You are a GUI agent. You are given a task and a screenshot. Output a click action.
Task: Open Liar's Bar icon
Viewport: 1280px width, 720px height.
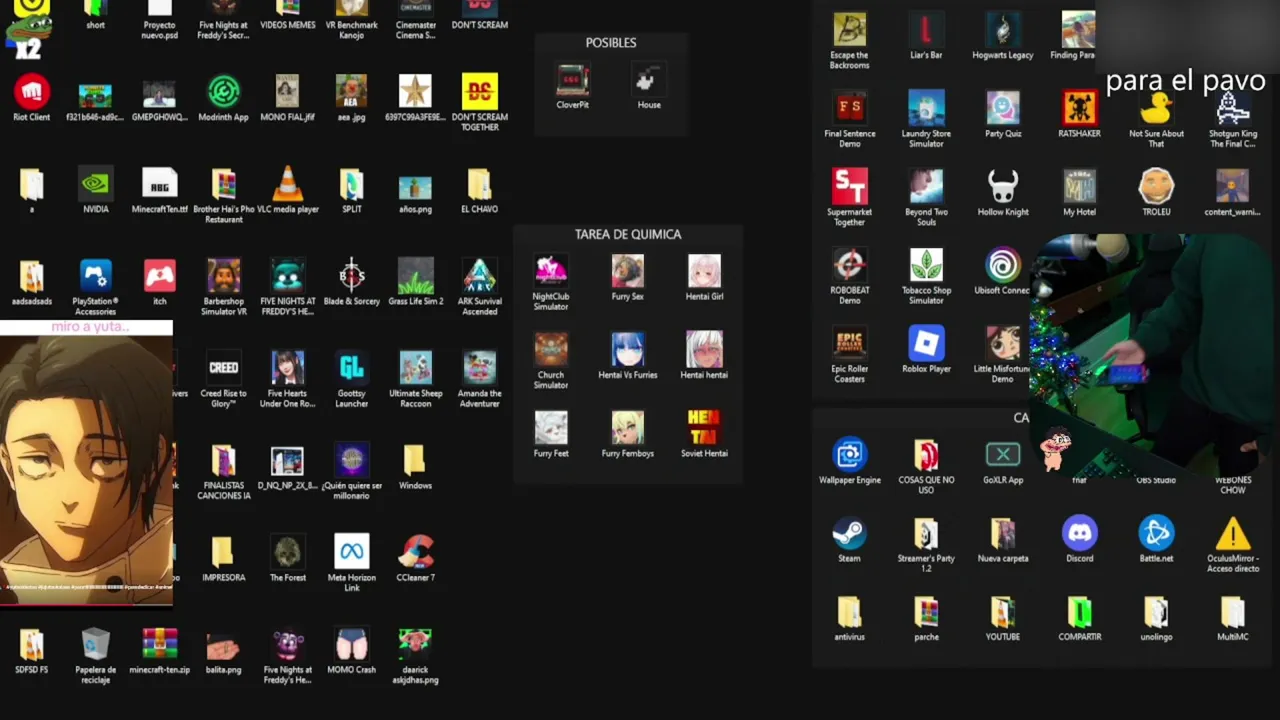tap(926, 30)
